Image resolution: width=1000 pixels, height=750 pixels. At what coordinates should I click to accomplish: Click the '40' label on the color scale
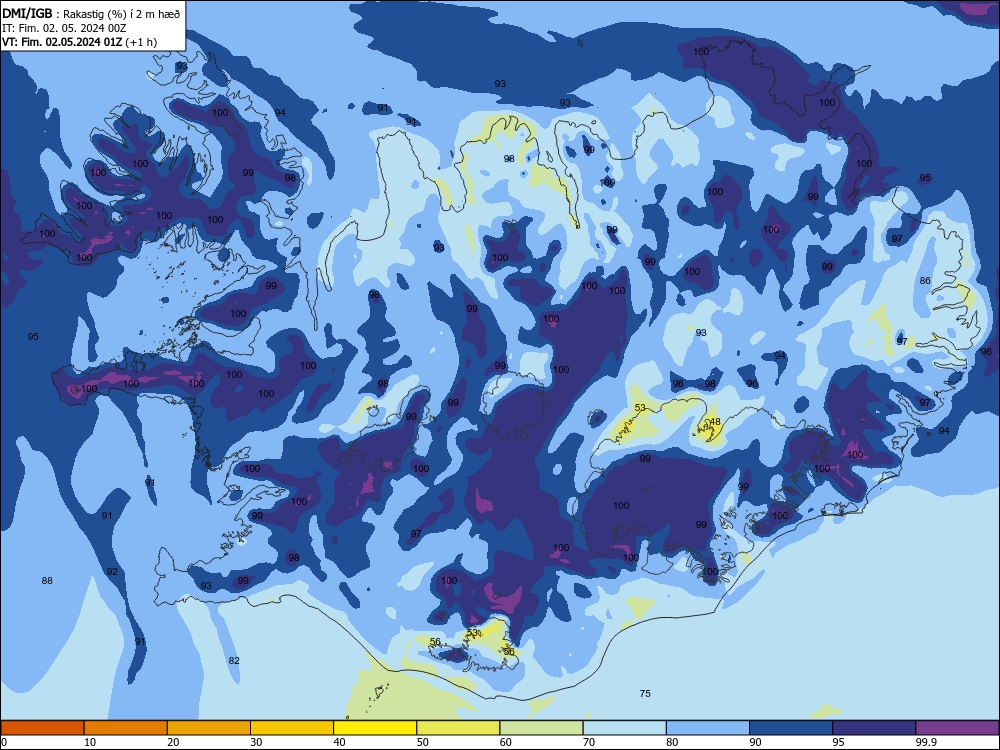tap(339, 742)
